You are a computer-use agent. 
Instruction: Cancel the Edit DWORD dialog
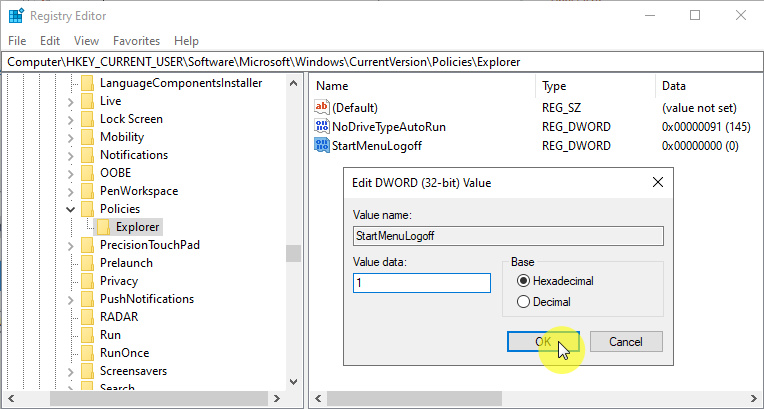click(x=625, y=342)
